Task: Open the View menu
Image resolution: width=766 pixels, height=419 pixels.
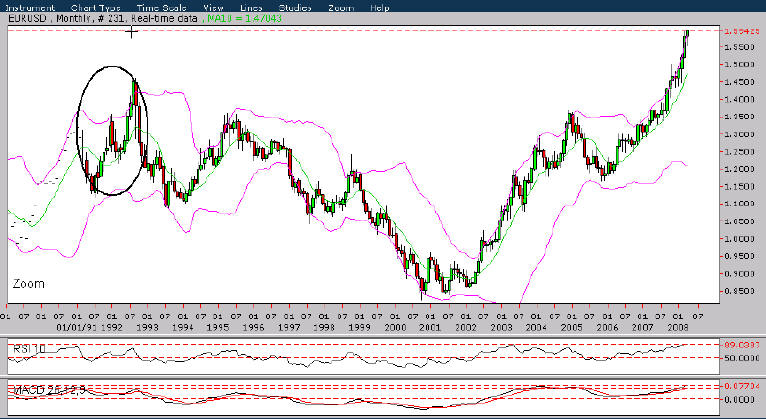Action: tap(213, 7)
